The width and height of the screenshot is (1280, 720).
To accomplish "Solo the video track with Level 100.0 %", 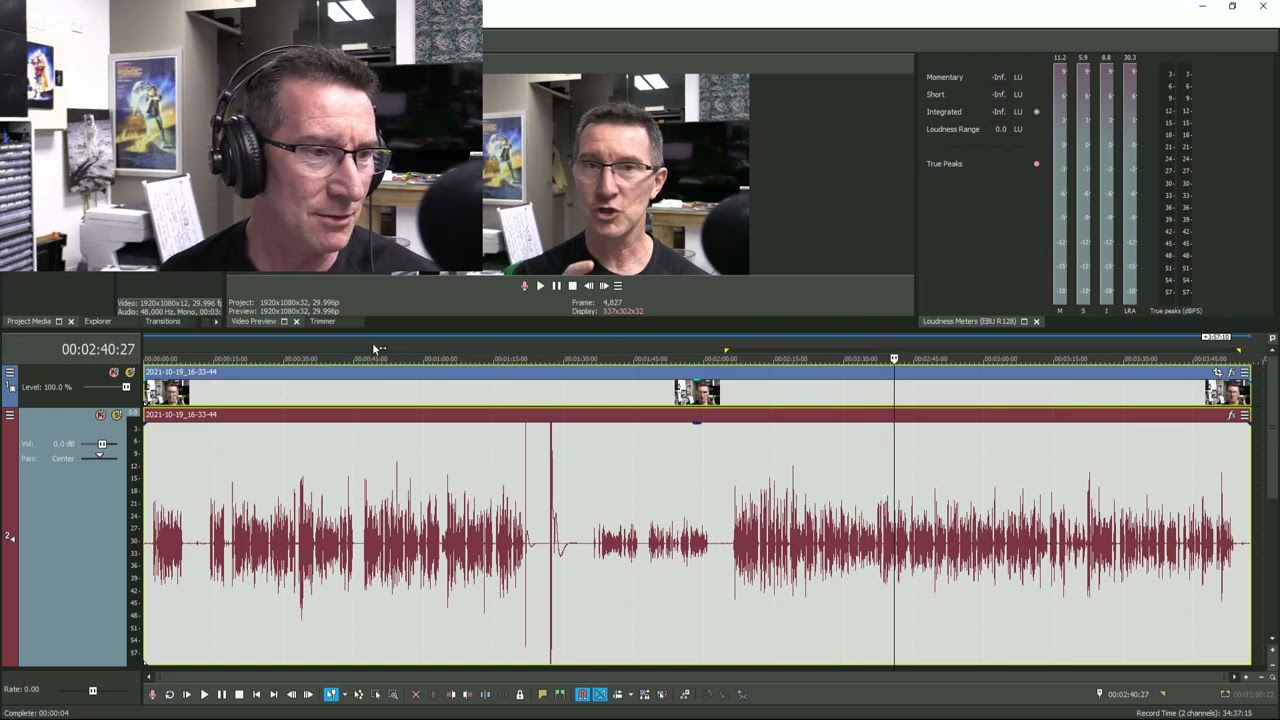I will click(x=129, y=372).
